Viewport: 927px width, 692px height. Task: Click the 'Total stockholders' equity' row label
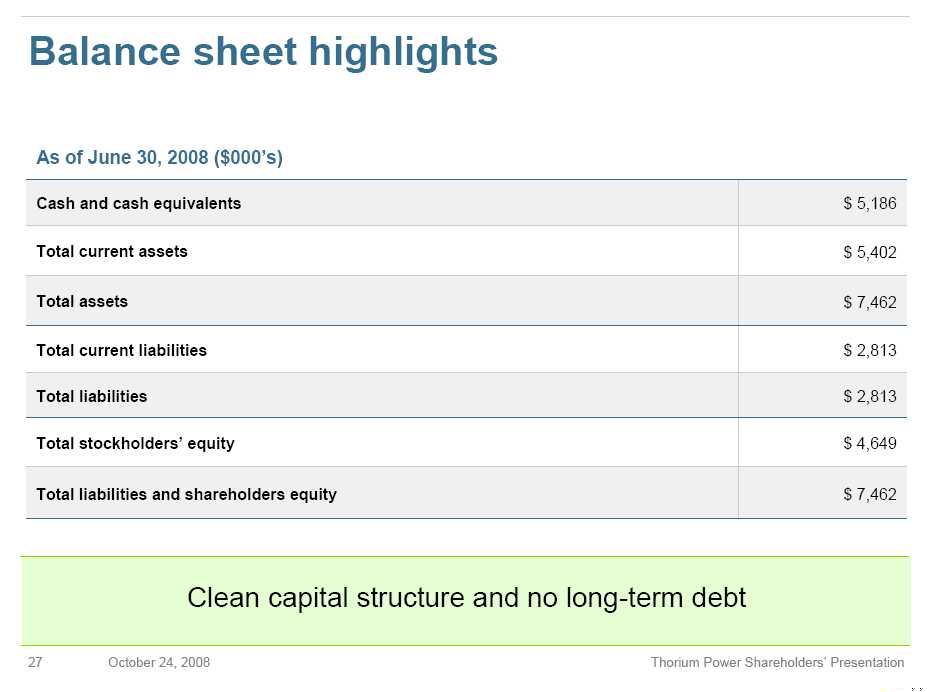[135, 443]
